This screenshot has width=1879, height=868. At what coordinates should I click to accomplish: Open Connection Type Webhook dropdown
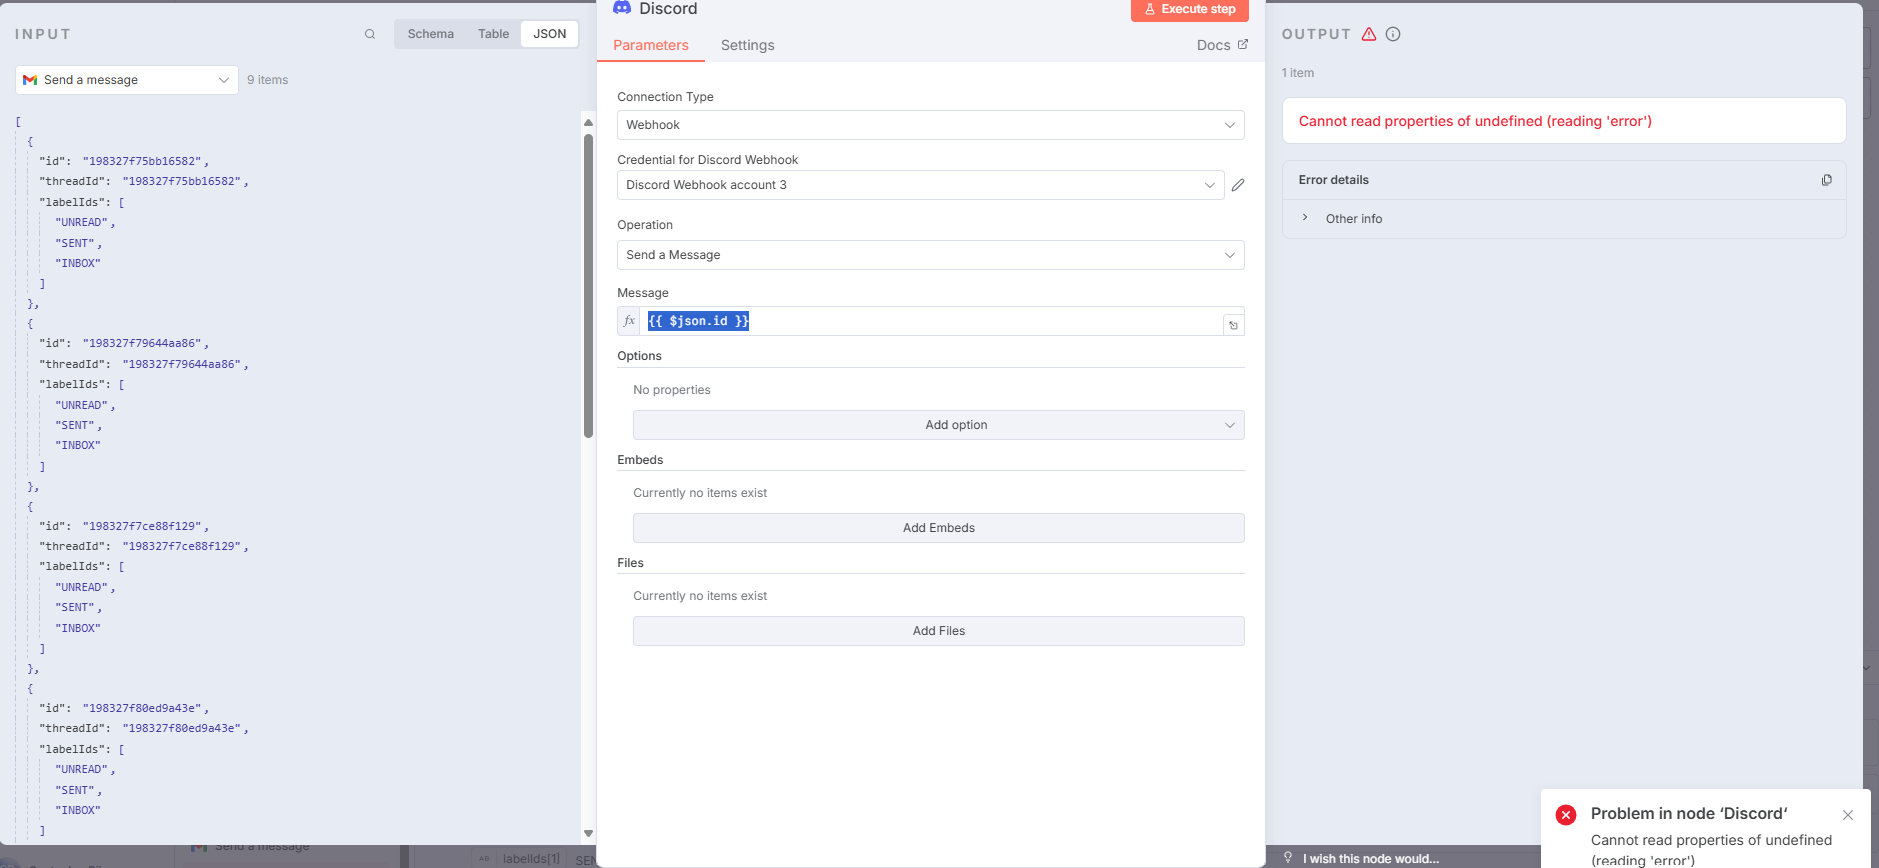click(x=930, y=125)
